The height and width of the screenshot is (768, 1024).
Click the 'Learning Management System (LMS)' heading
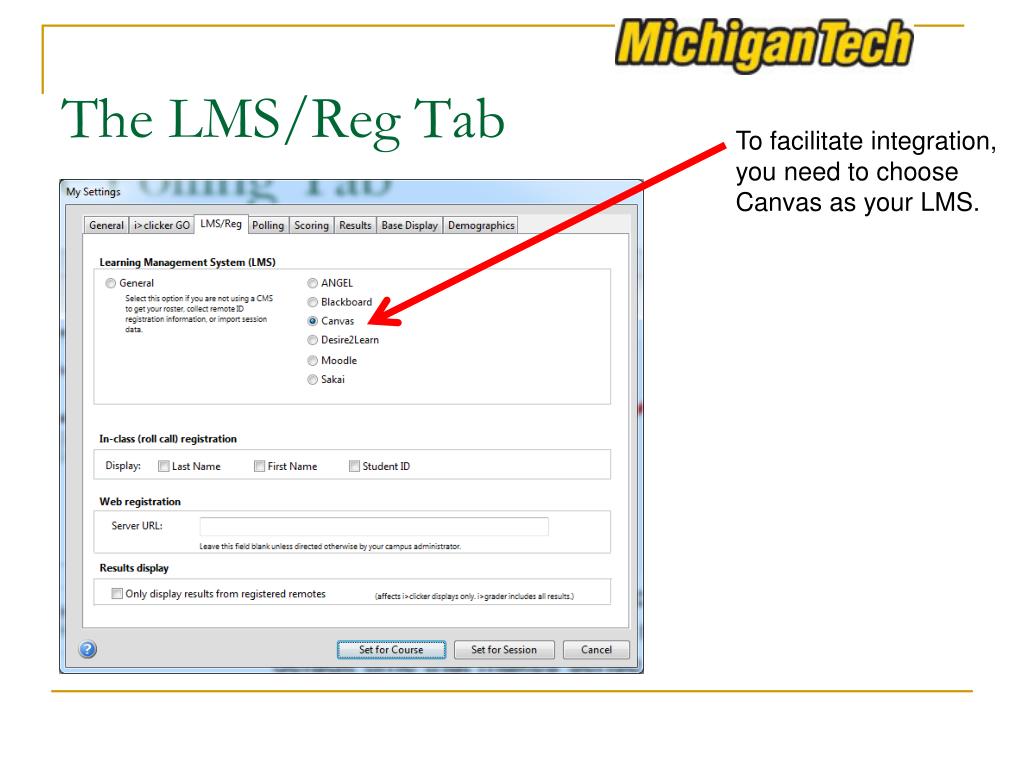tap(187, 262)
